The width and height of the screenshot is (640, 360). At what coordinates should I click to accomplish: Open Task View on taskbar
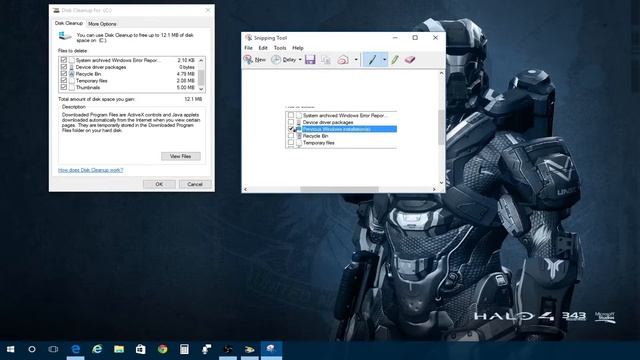coord(53,349)
